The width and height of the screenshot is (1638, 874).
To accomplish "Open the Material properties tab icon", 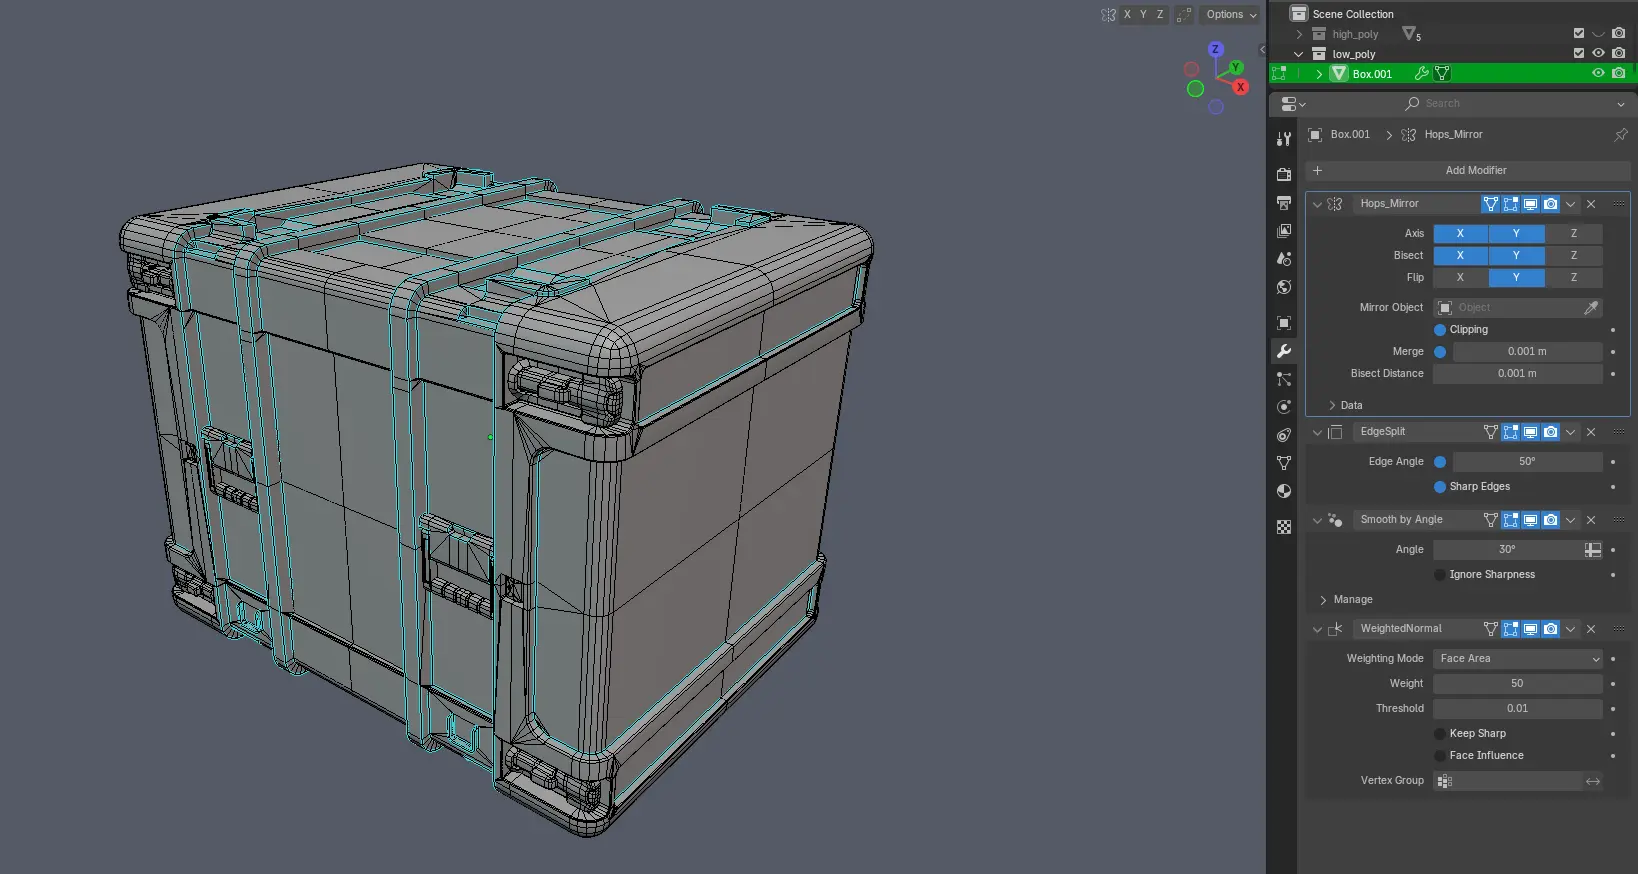I will (1284, 491).
